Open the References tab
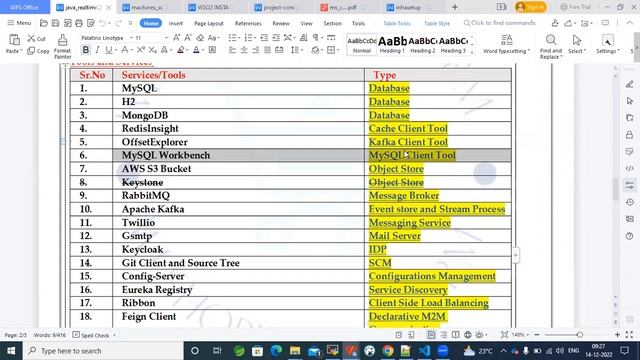640x360 pixels. pyautogui.click(x=248, y=23)
